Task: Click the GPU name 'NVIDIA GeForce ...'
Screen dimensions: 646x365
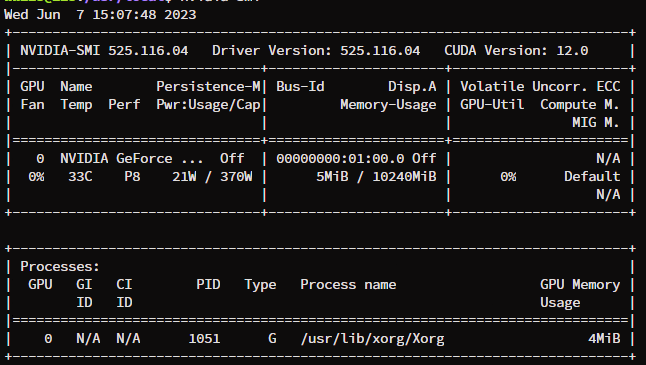Action: (x=131, y=159)
